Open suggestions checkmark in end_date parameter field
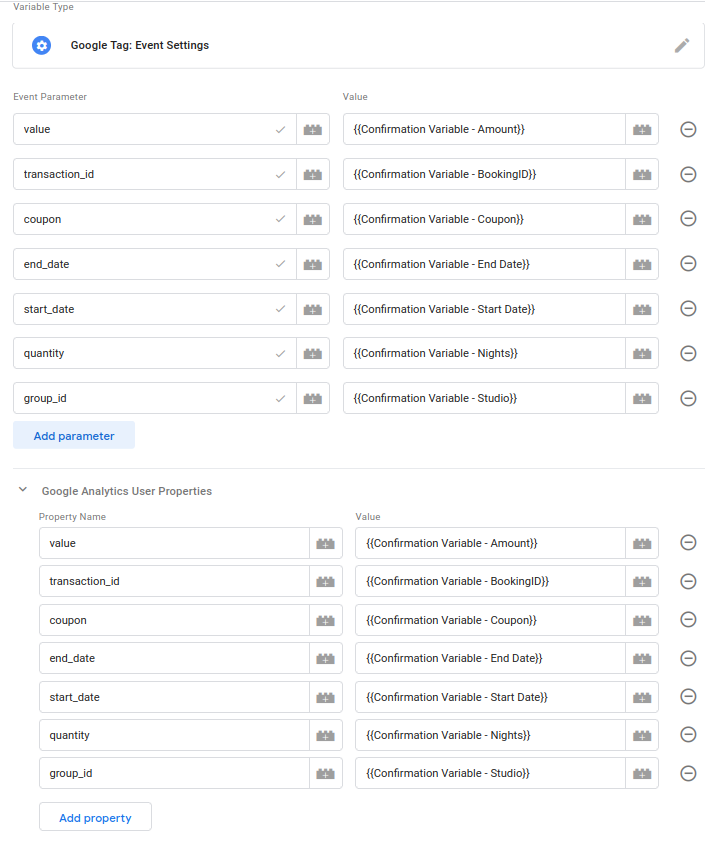Screen dimensions: 705x844 pos(280,264)
